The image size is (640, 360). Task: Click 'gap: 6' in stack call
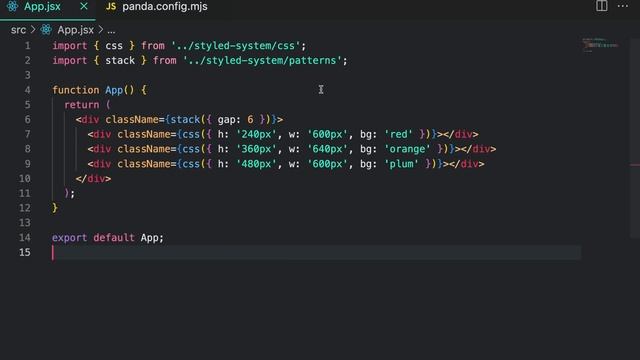coord(235,120)
